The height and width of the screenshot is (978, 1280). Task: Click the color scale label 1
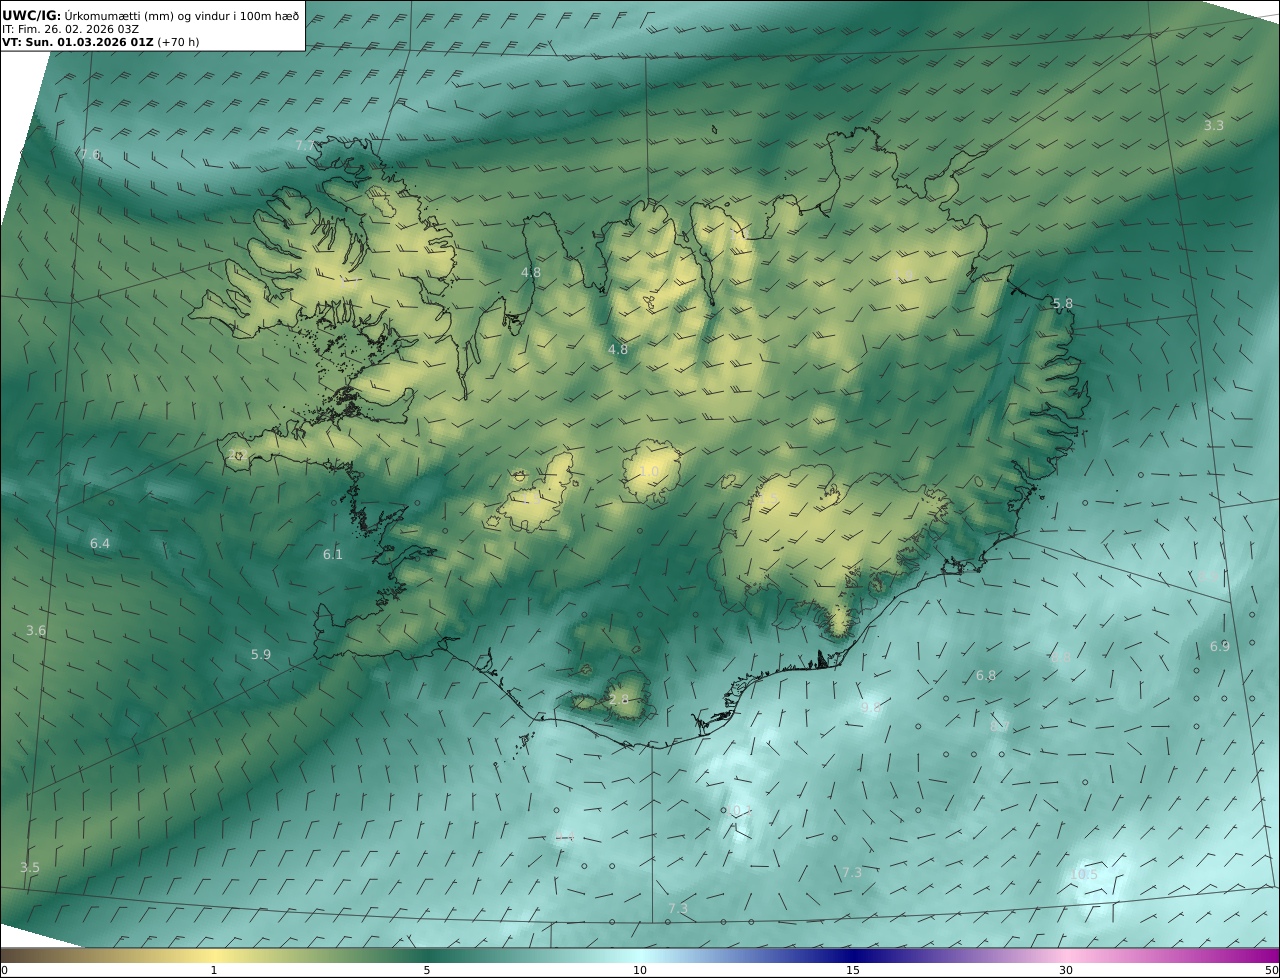(x=214, y=970)
